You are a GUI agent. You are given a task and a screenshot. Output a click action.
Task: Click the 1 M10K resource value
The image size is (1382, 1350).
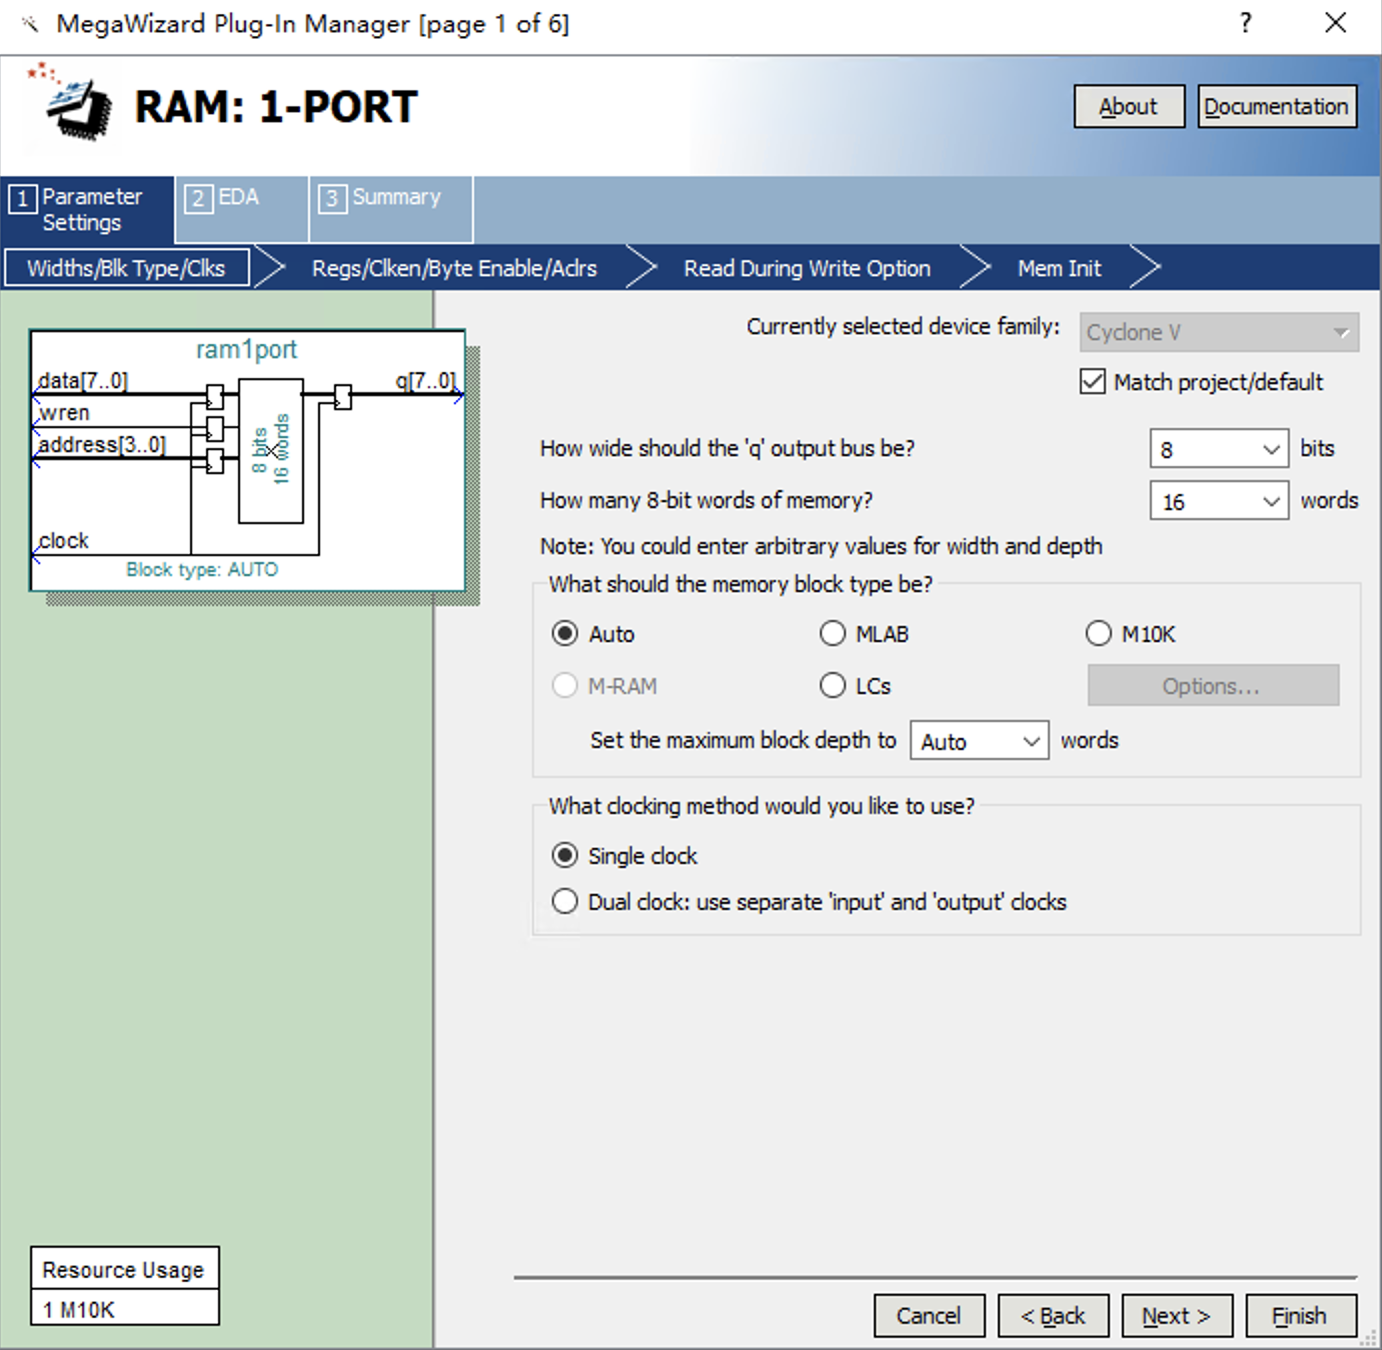click(x=79, y=1309)
